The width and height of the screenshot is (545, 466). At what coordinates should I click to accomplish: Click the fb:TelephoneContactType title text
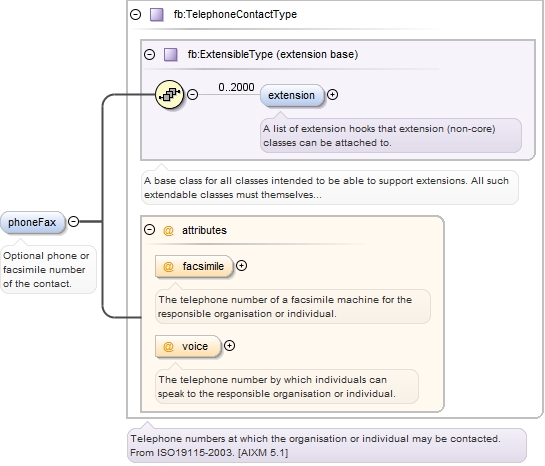235,15
